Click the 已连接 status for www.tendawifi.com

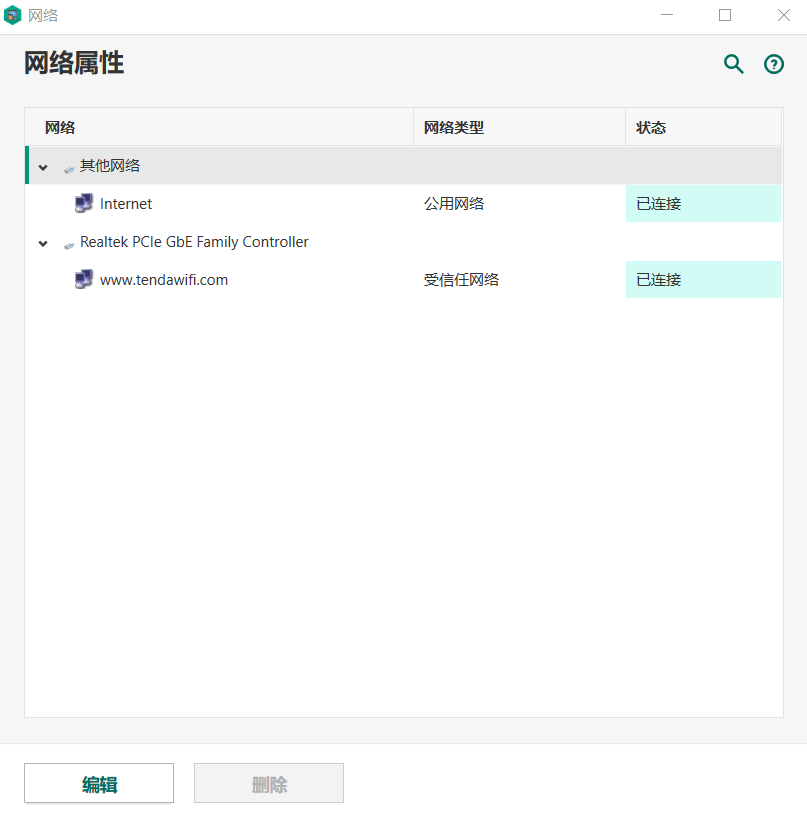703,280
